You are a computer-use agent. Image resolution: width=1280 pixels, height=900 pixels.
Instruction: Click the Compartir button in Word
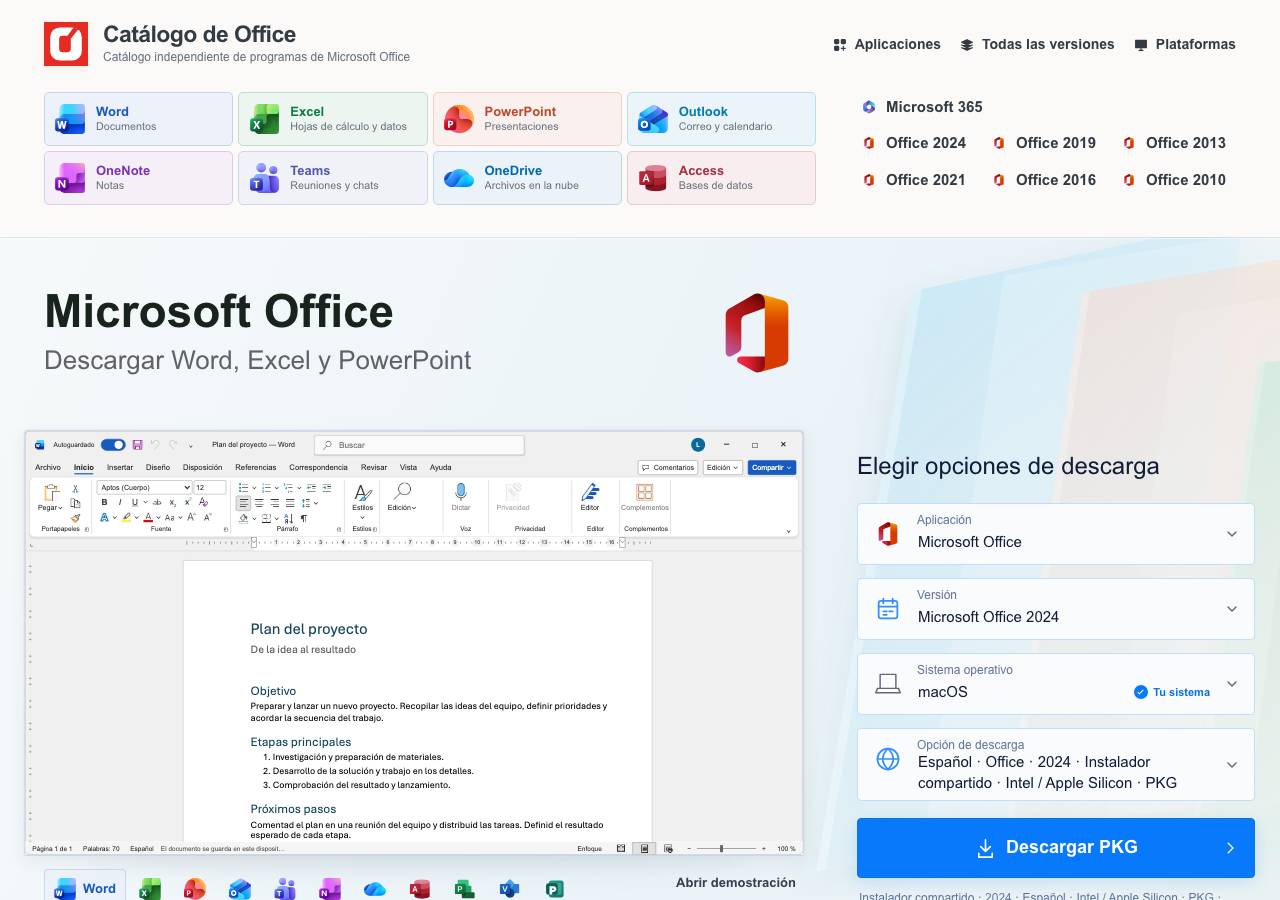[x=771, y=467]
